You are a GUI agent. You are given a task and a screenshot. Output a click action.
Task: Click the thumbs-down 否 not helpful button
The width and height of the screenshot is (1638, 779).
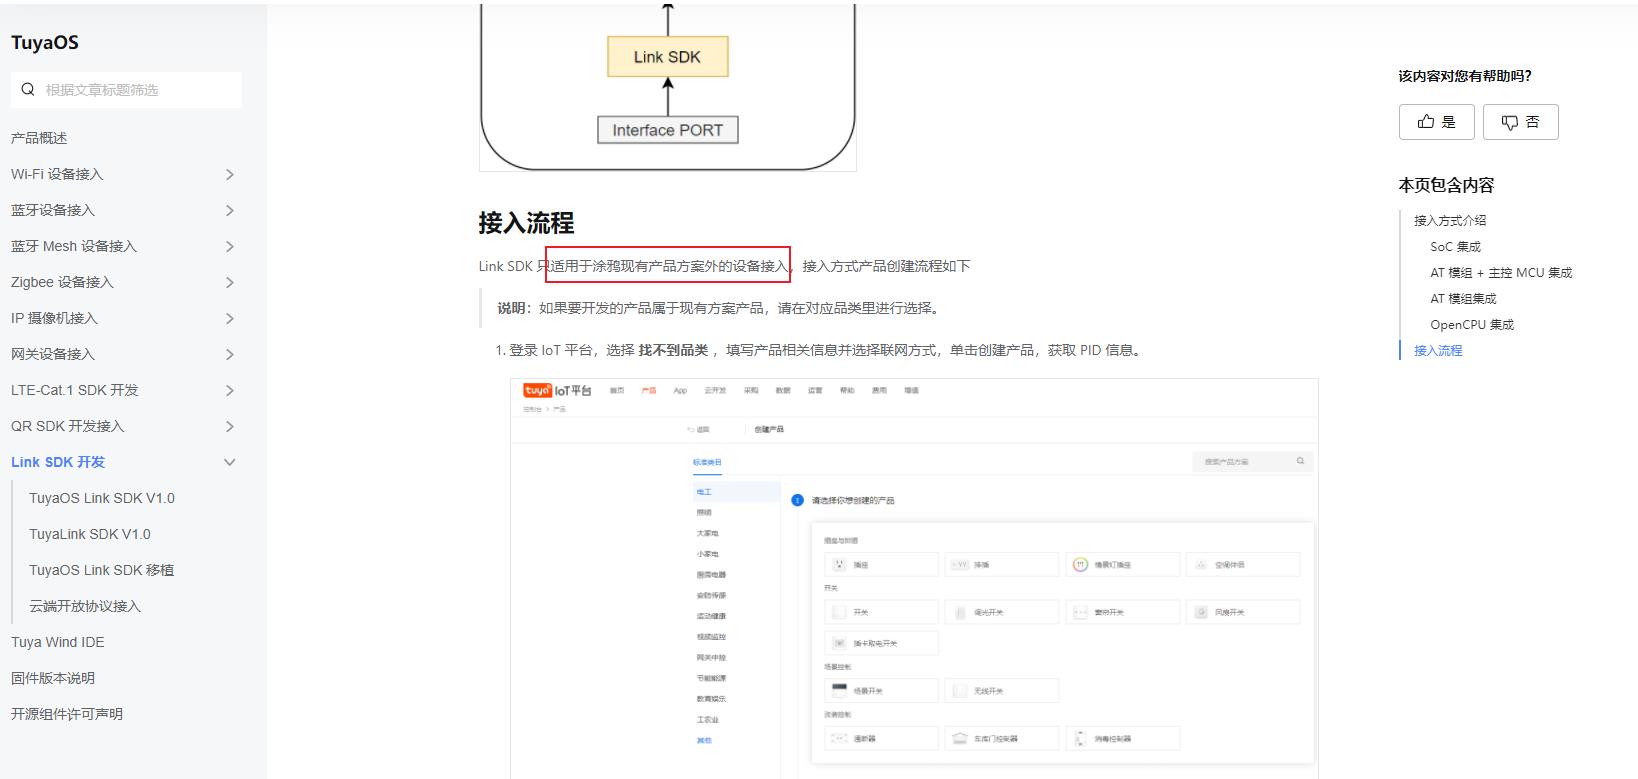coord(1520,122)
